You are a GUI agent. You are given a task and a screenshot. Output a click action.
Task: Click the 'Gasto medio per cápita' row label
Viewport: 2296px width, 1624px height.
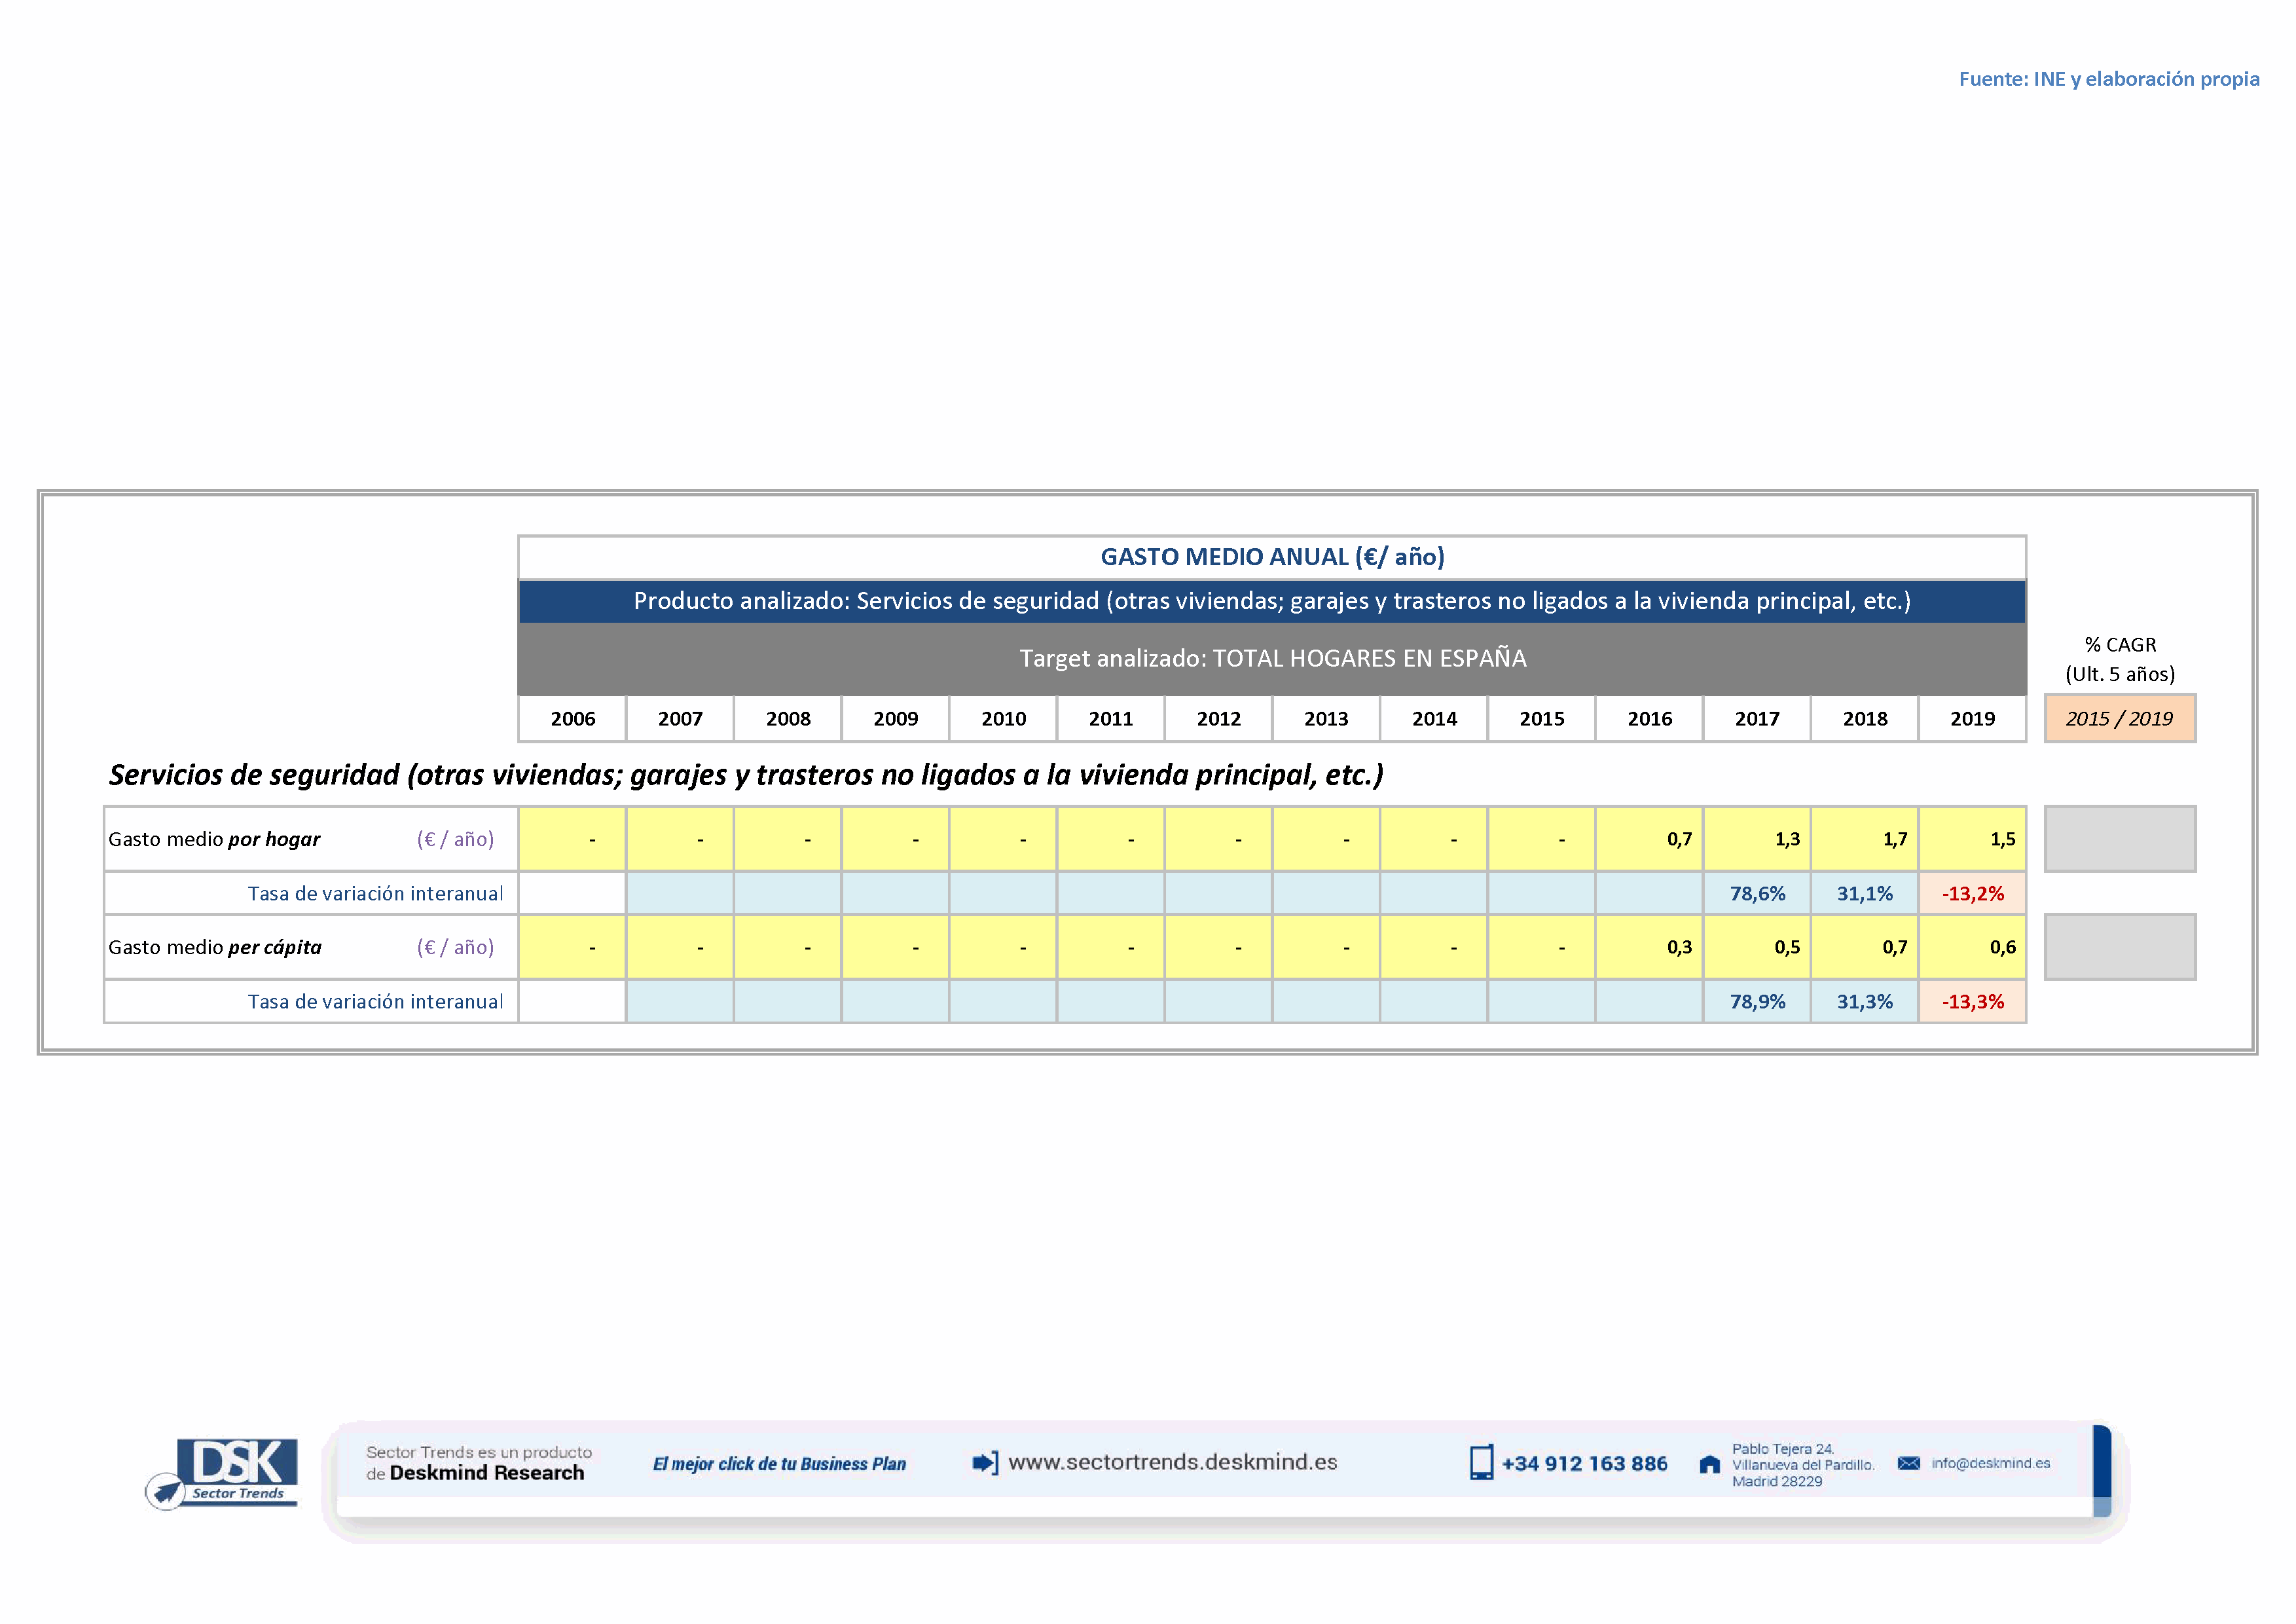[x=215, y=947]
